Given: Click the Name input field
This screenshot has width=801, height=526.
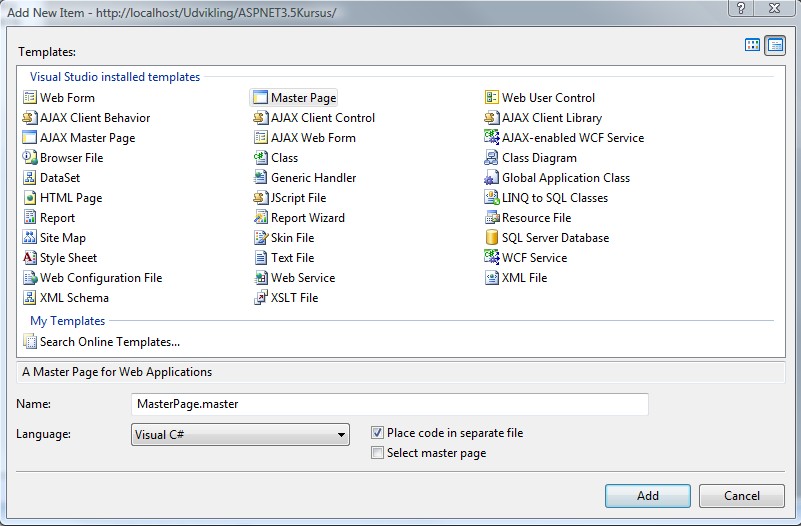Looking at the screenshot, I should (x=390, y=404).
